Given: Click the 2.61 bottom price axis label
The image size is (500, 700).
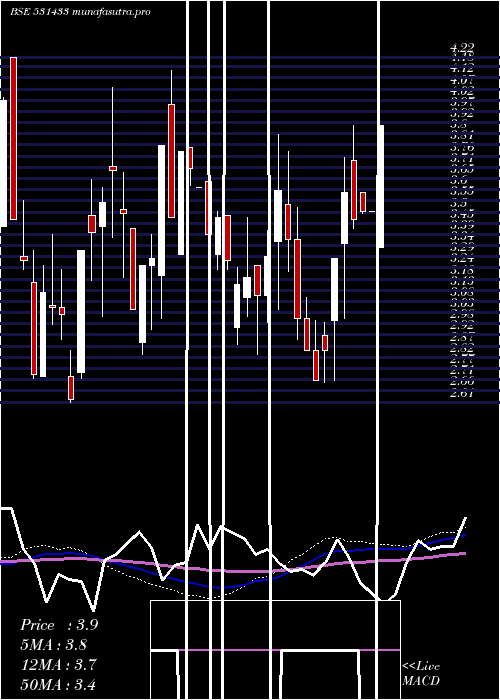Looking at the screenshot, I should [x=462, y=393].
